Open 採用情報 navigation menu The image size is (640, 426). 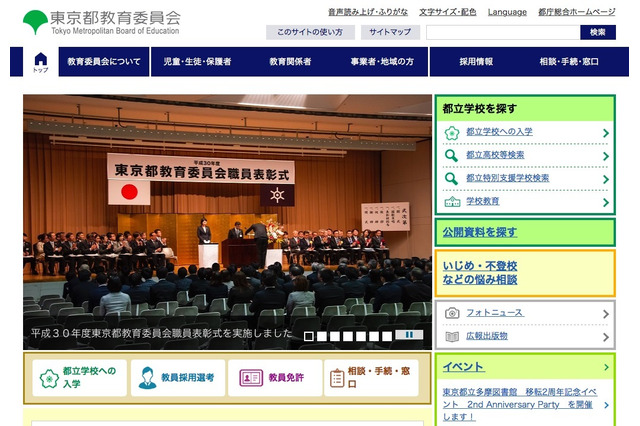(476, 62)
